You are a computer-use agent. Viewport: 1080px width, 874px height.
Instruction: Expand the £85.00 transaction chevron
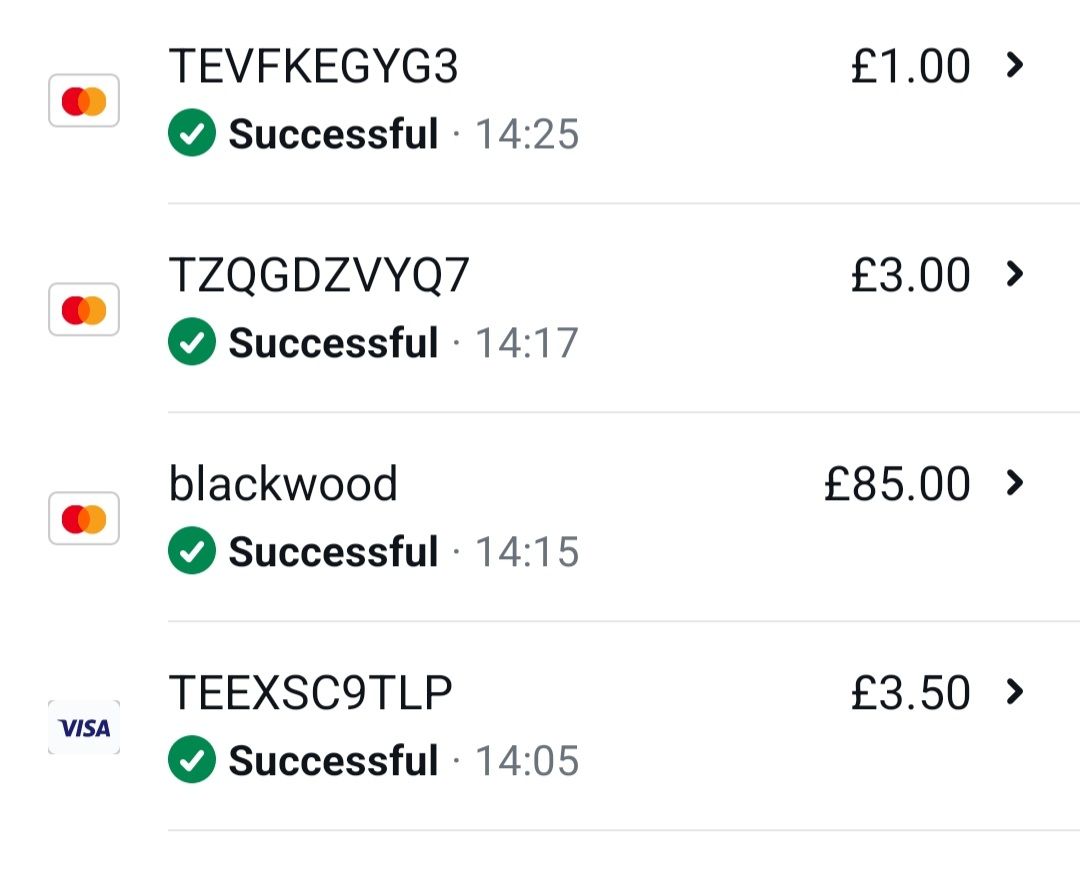(x=1014, y=483)
